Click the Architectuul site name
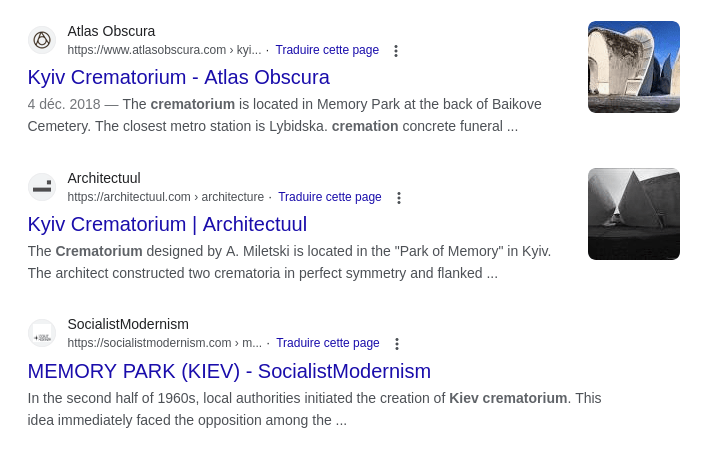The image size is (721, 458). click(104, 178)
